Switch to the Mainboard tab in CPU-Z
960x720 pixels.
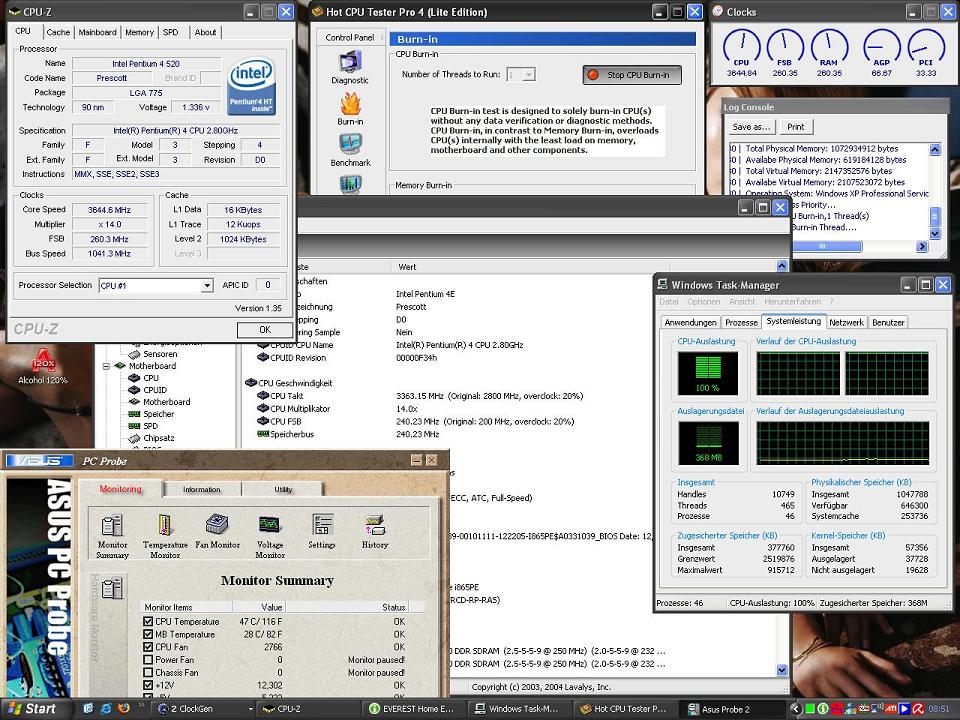point(97,32)
